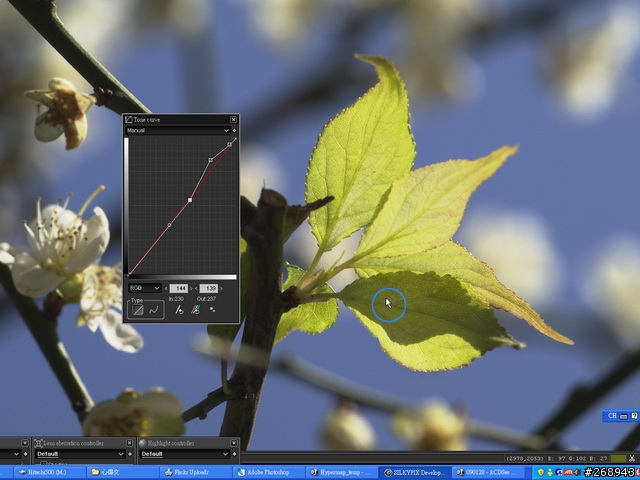Close the Highlight controller panel

pyautogui.click(x=234, y=443)
